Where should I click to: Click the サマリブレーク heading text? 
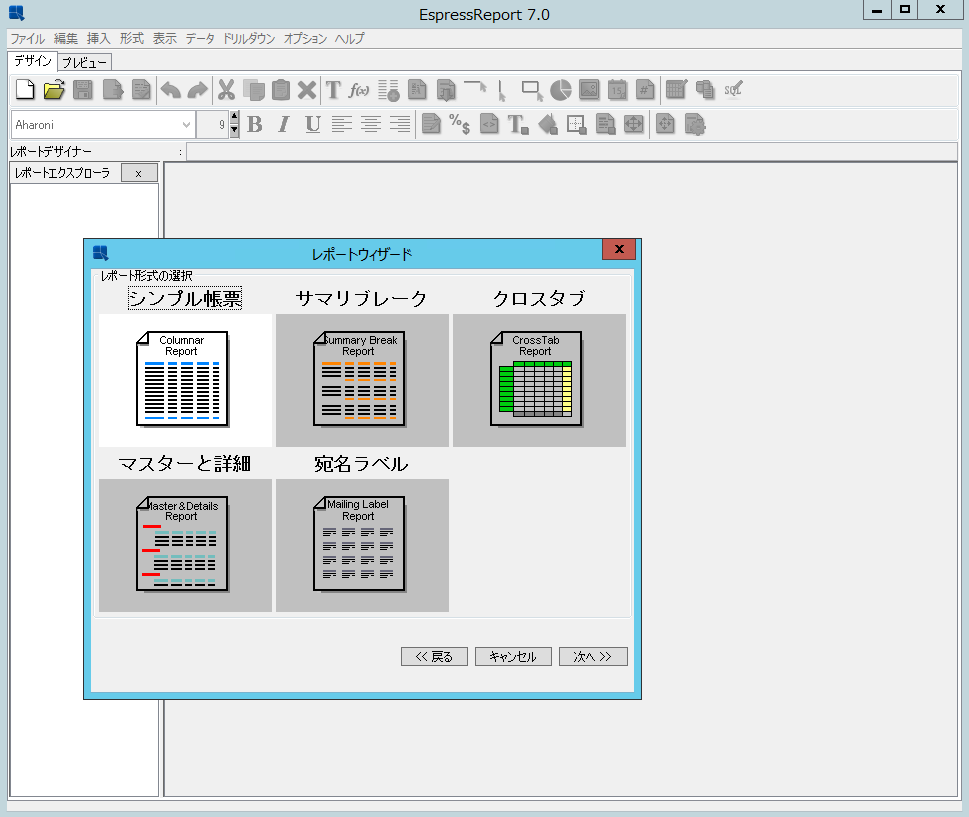point(362,298)
